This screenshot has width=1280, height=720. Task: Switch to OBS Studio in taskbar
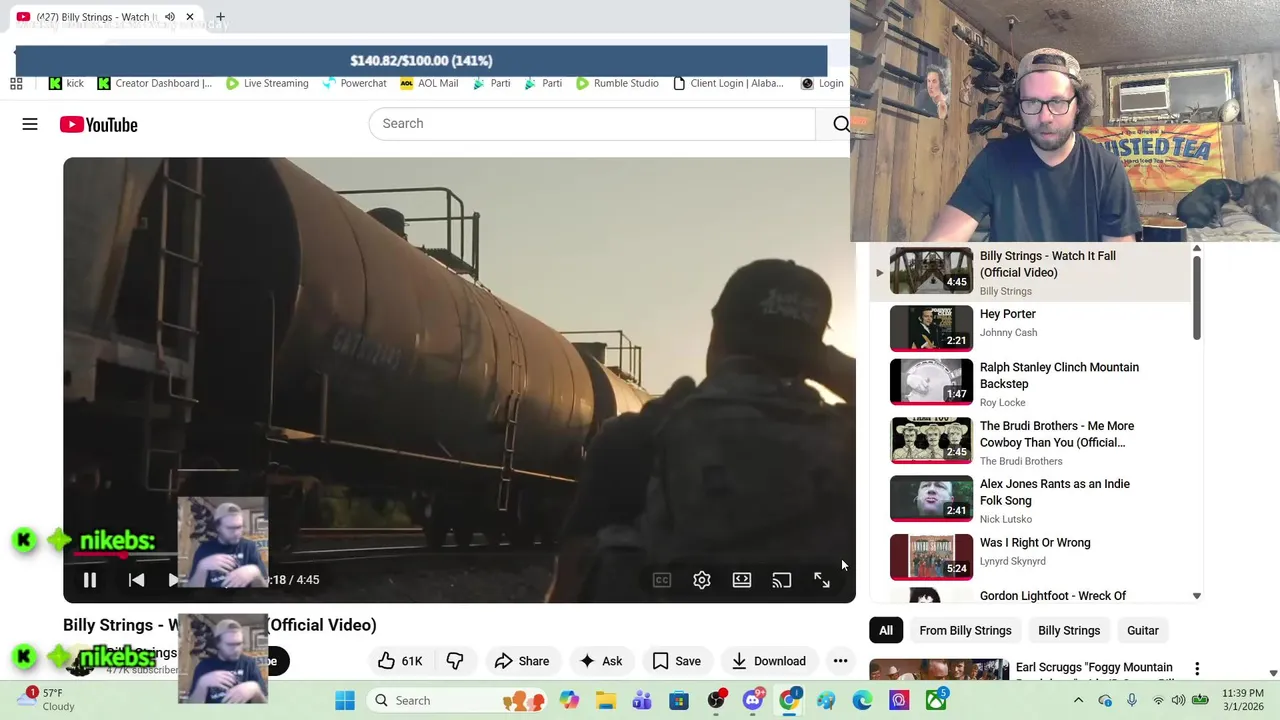point(716,700)
